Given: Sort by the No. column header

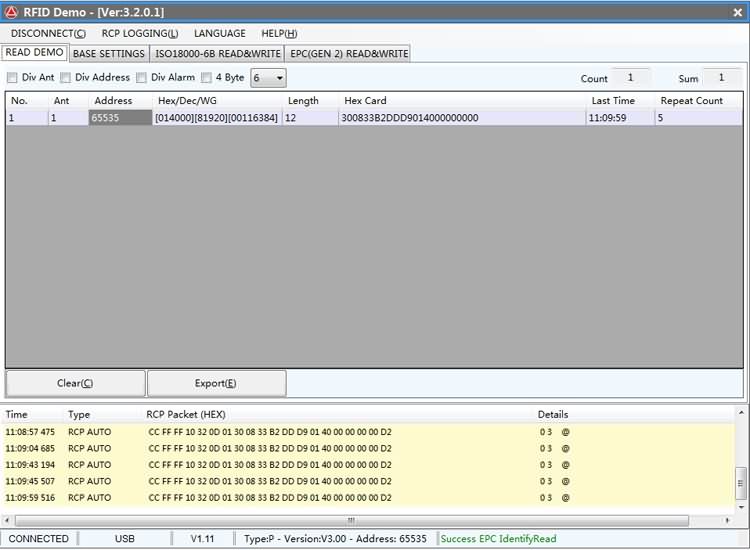Looking at the screenshot, I should [27, 101].
